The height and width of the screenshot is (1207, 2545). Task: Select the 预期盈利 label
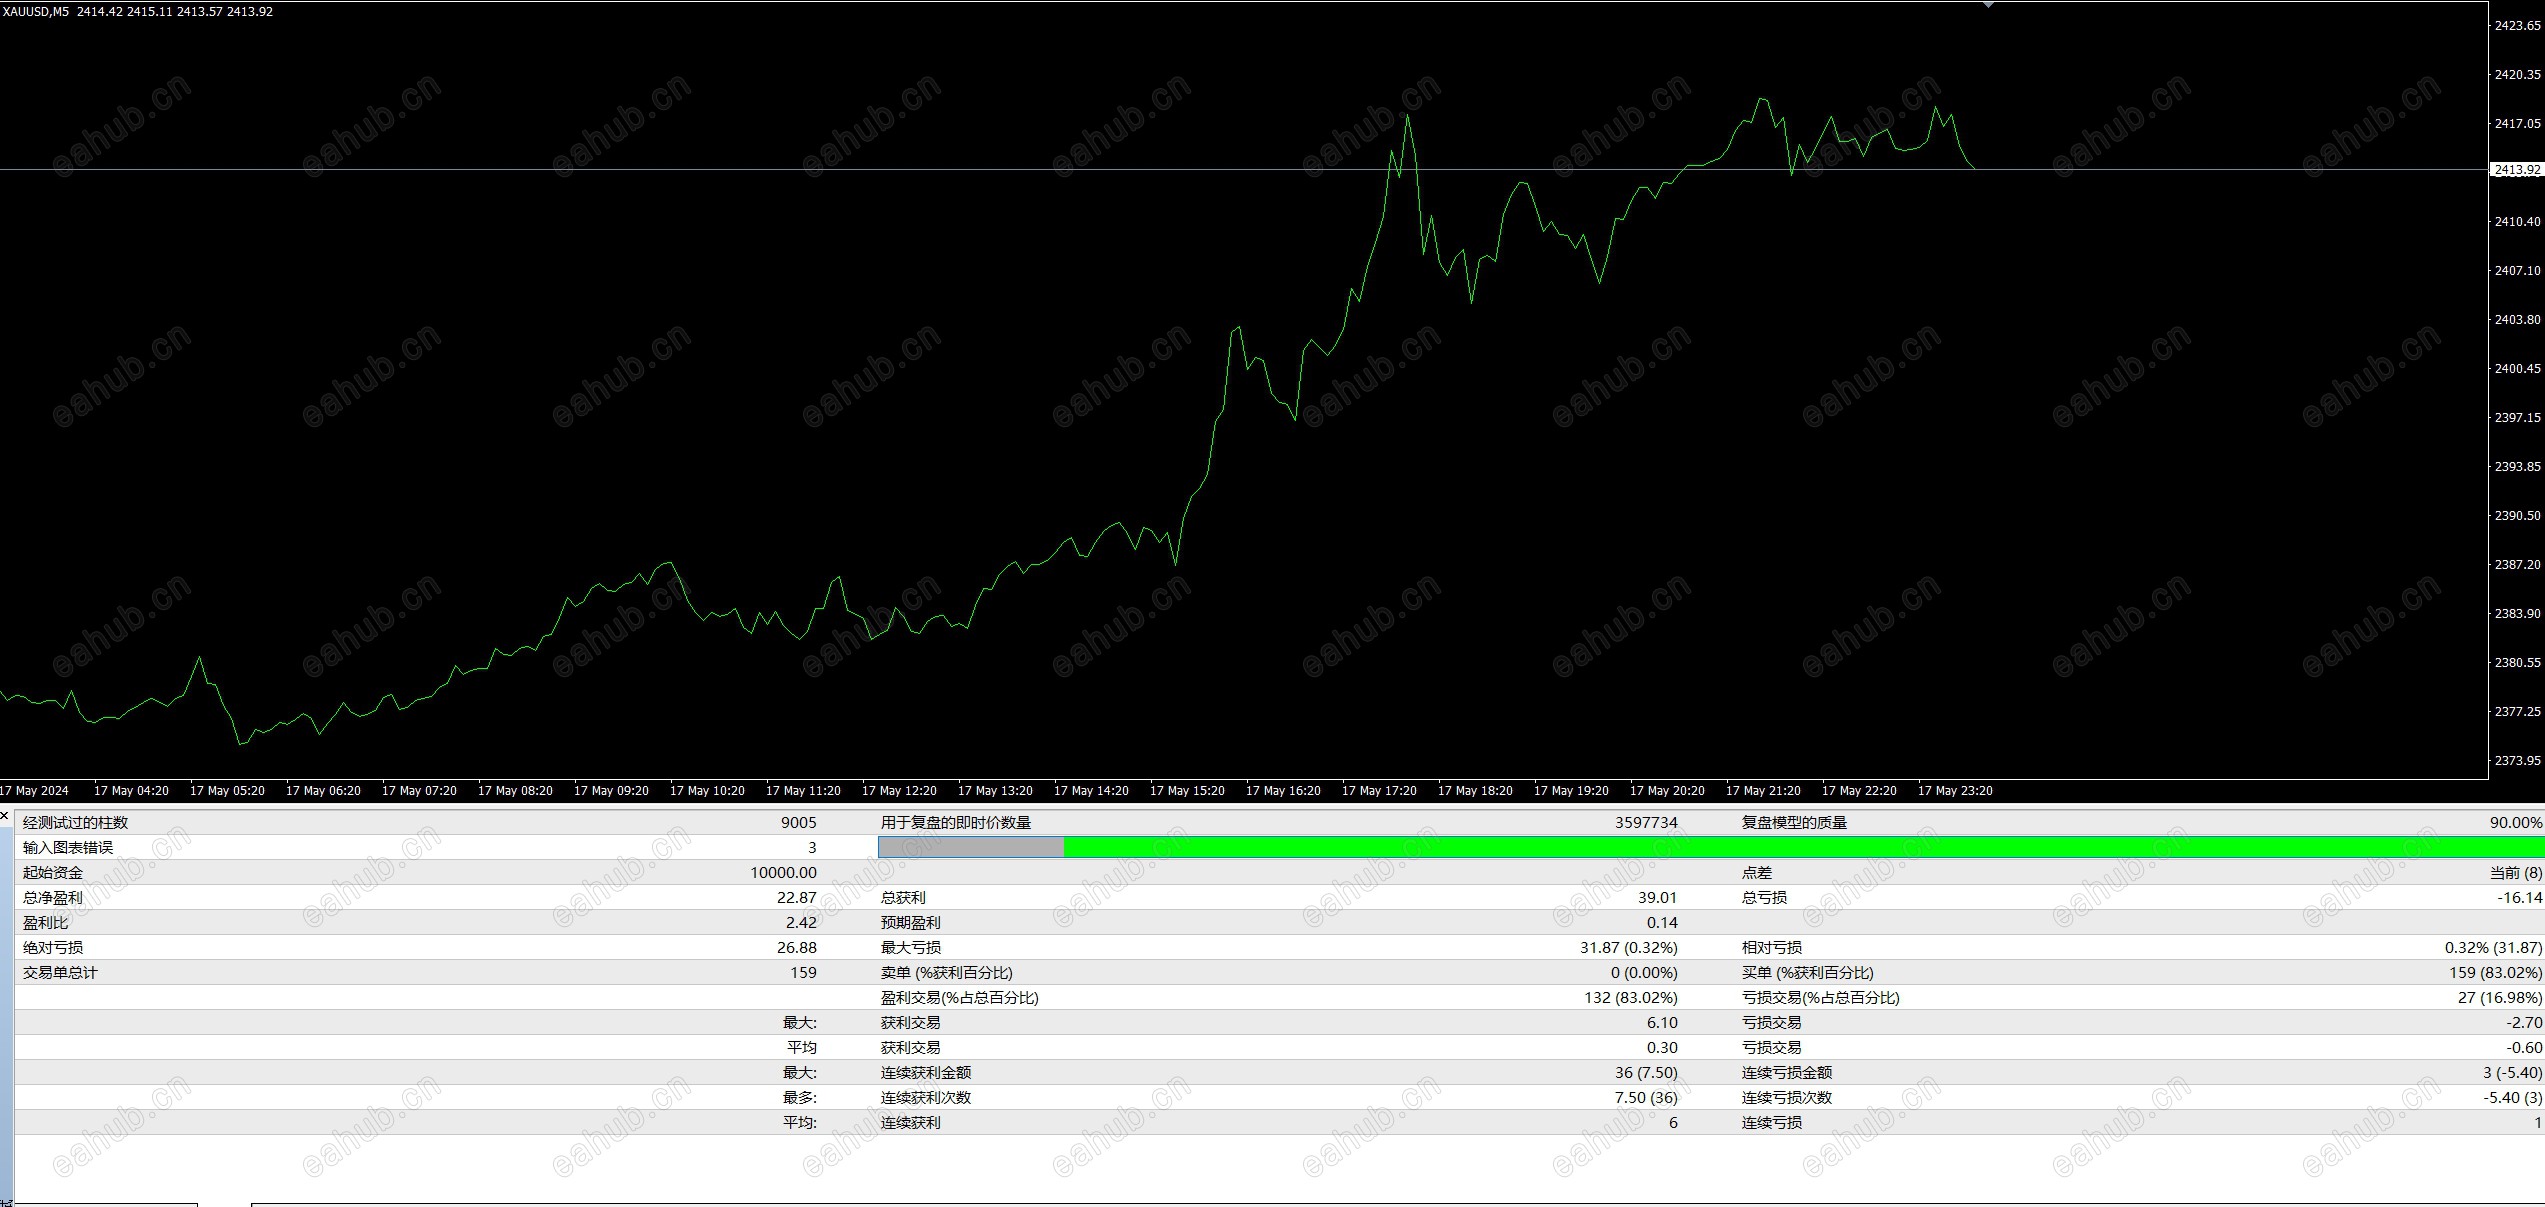[911, 923]
